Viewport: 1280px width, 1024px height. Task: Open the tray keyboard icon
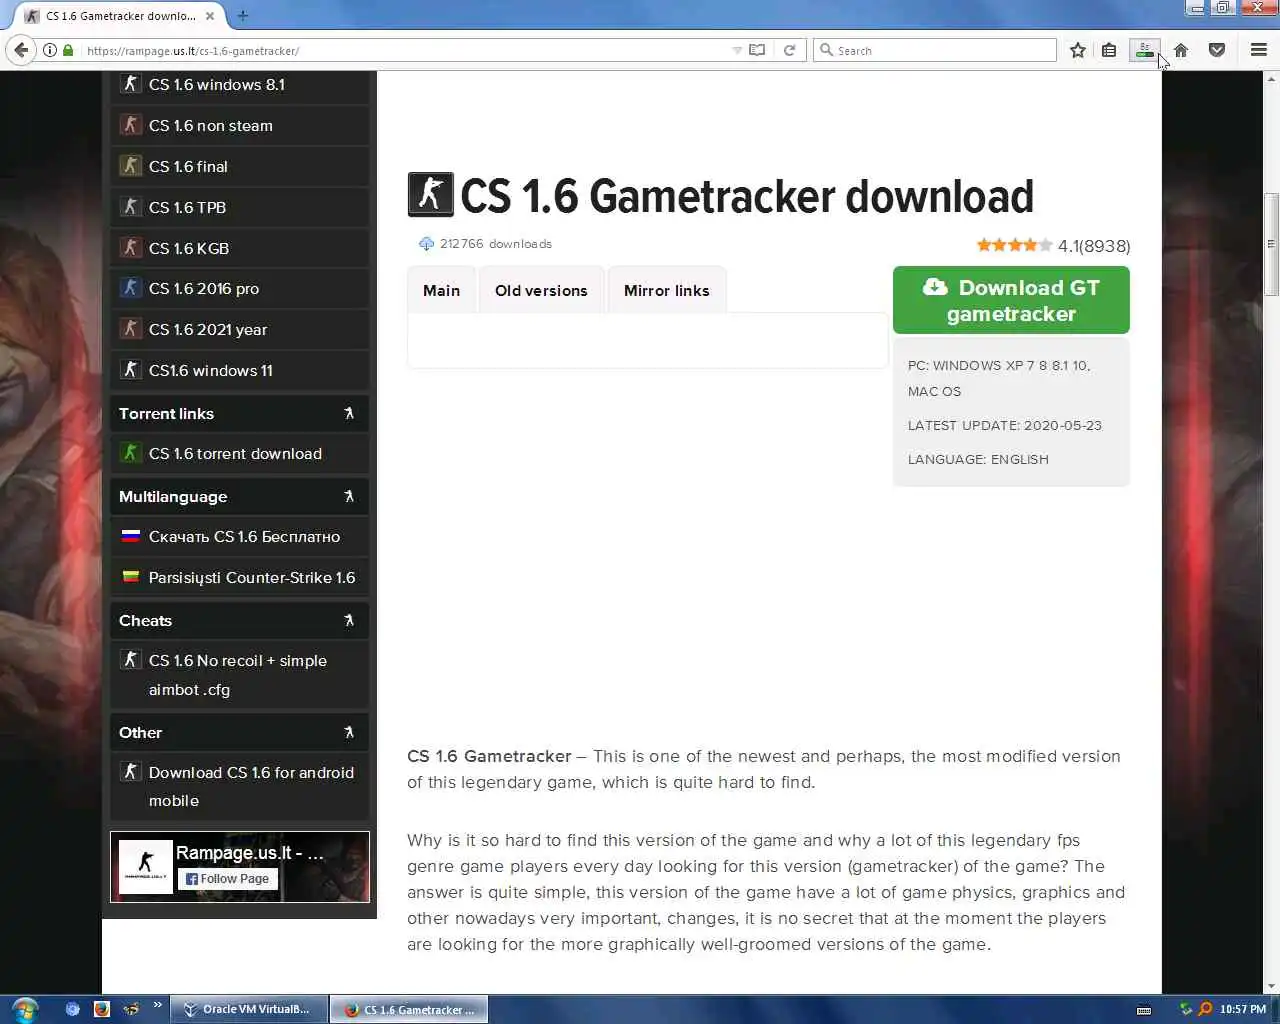point(1145,1010)
